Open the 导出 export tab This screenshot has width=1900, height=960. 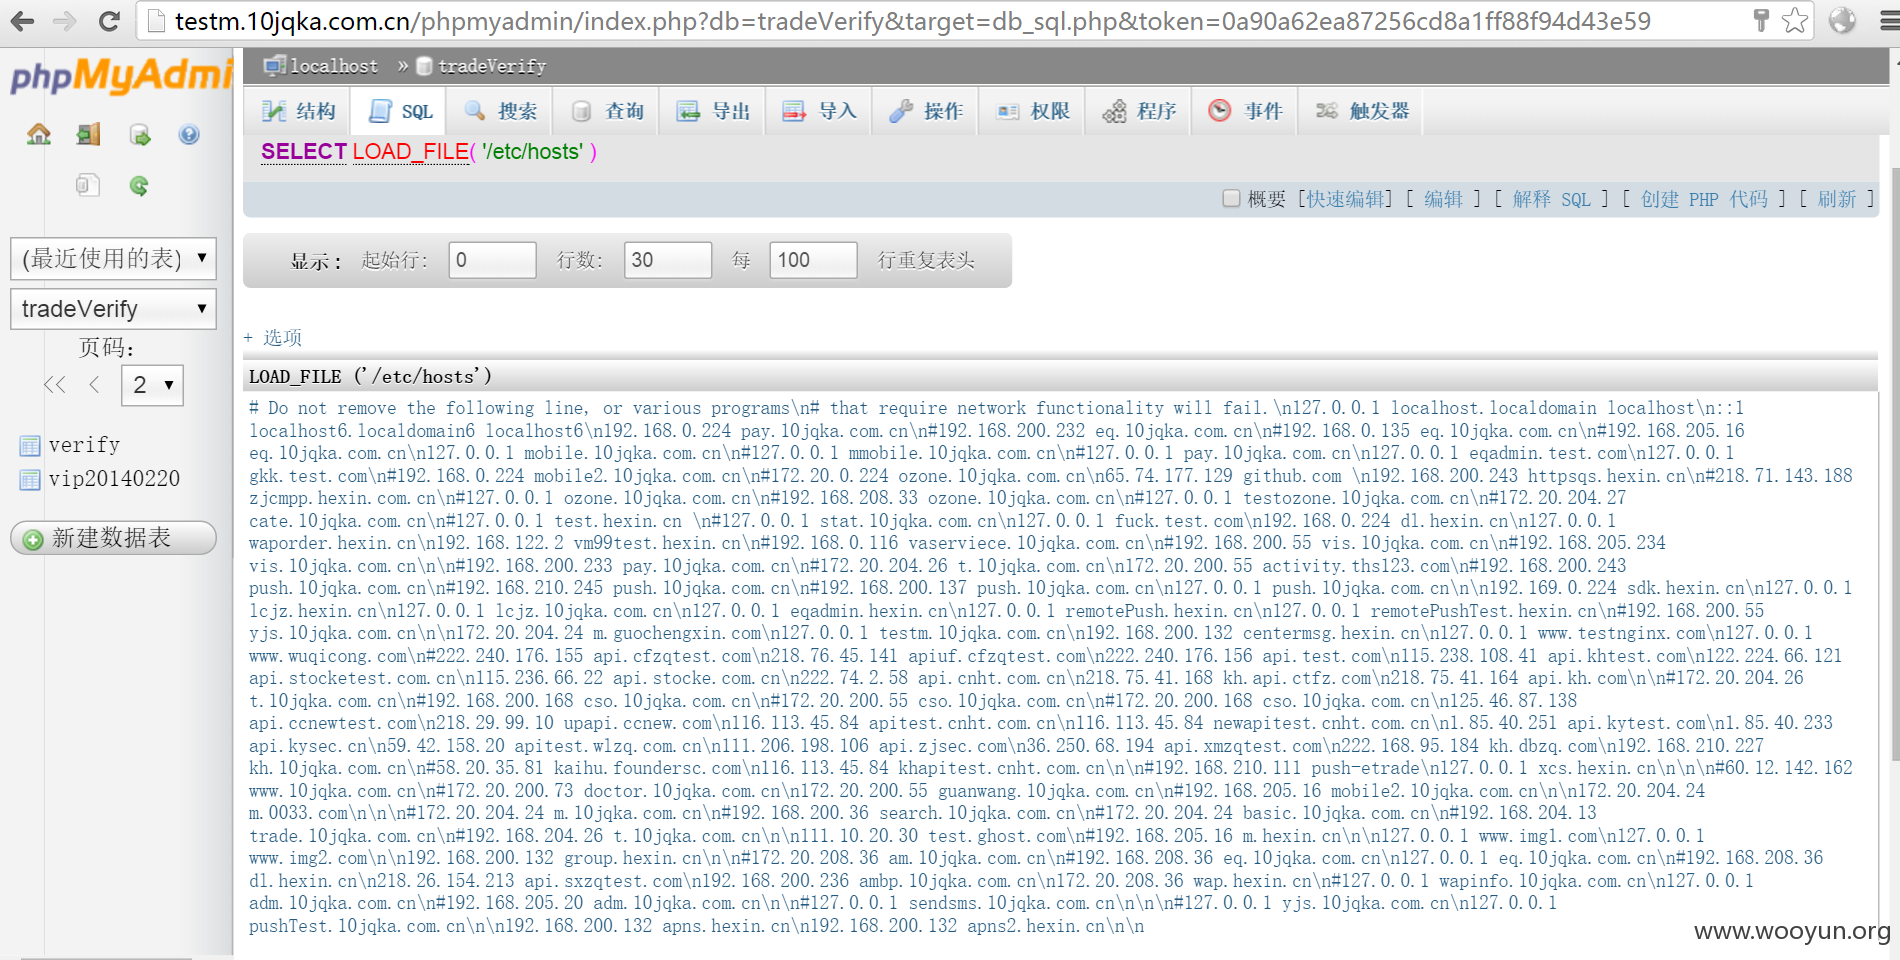713,111
